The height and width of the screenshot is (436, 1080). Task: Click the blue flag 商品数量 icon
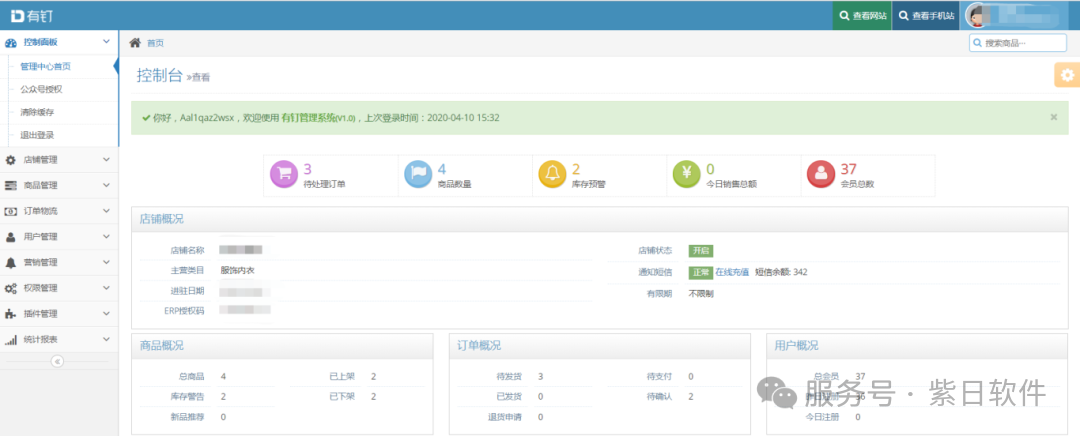tap(418, 175)
